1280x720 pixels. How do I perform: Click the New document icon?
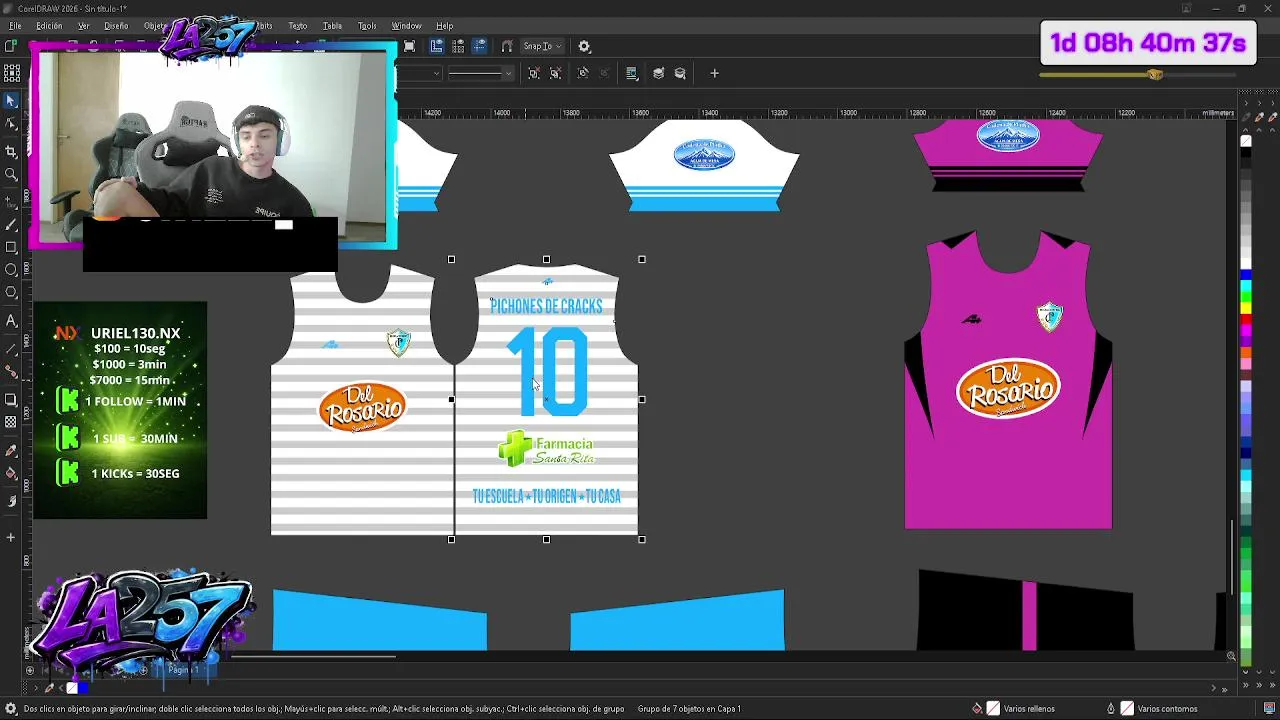coord(10,46)
